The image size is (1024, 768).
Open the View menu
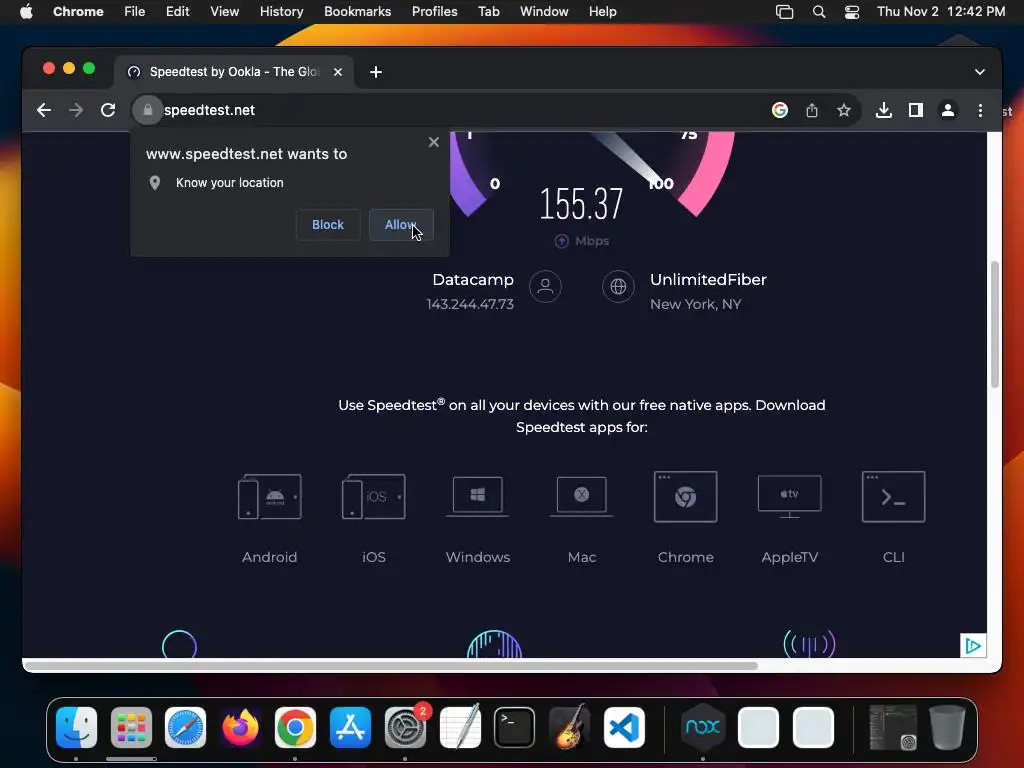click(x=225, y=12)
